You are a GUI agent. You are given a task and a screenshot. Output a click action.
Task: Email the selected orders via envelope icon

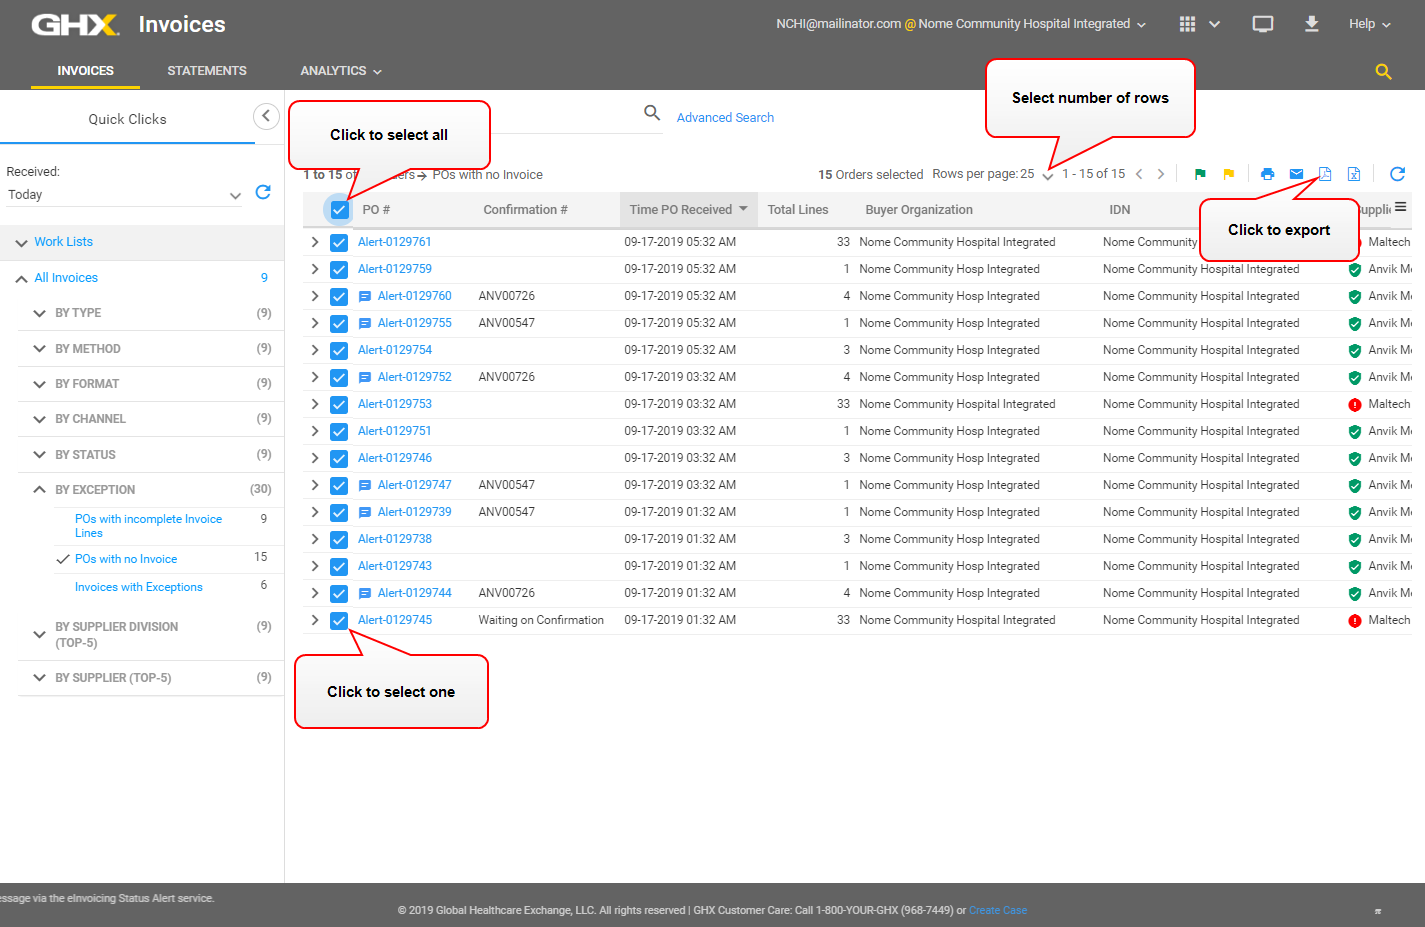[1296, 174]
